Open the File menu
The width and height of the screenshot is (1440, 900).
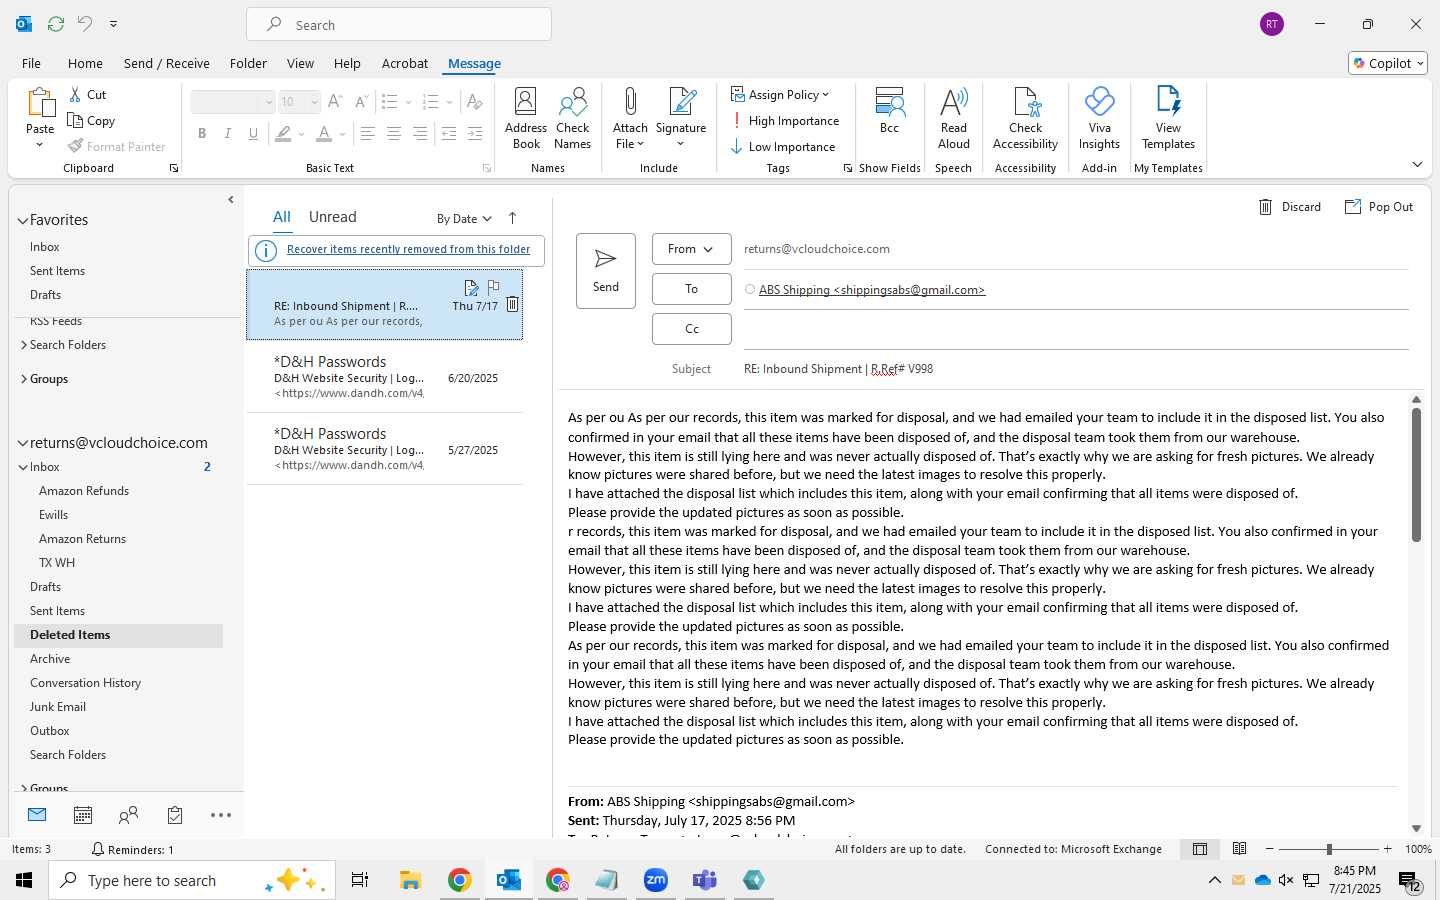point(31,63)
